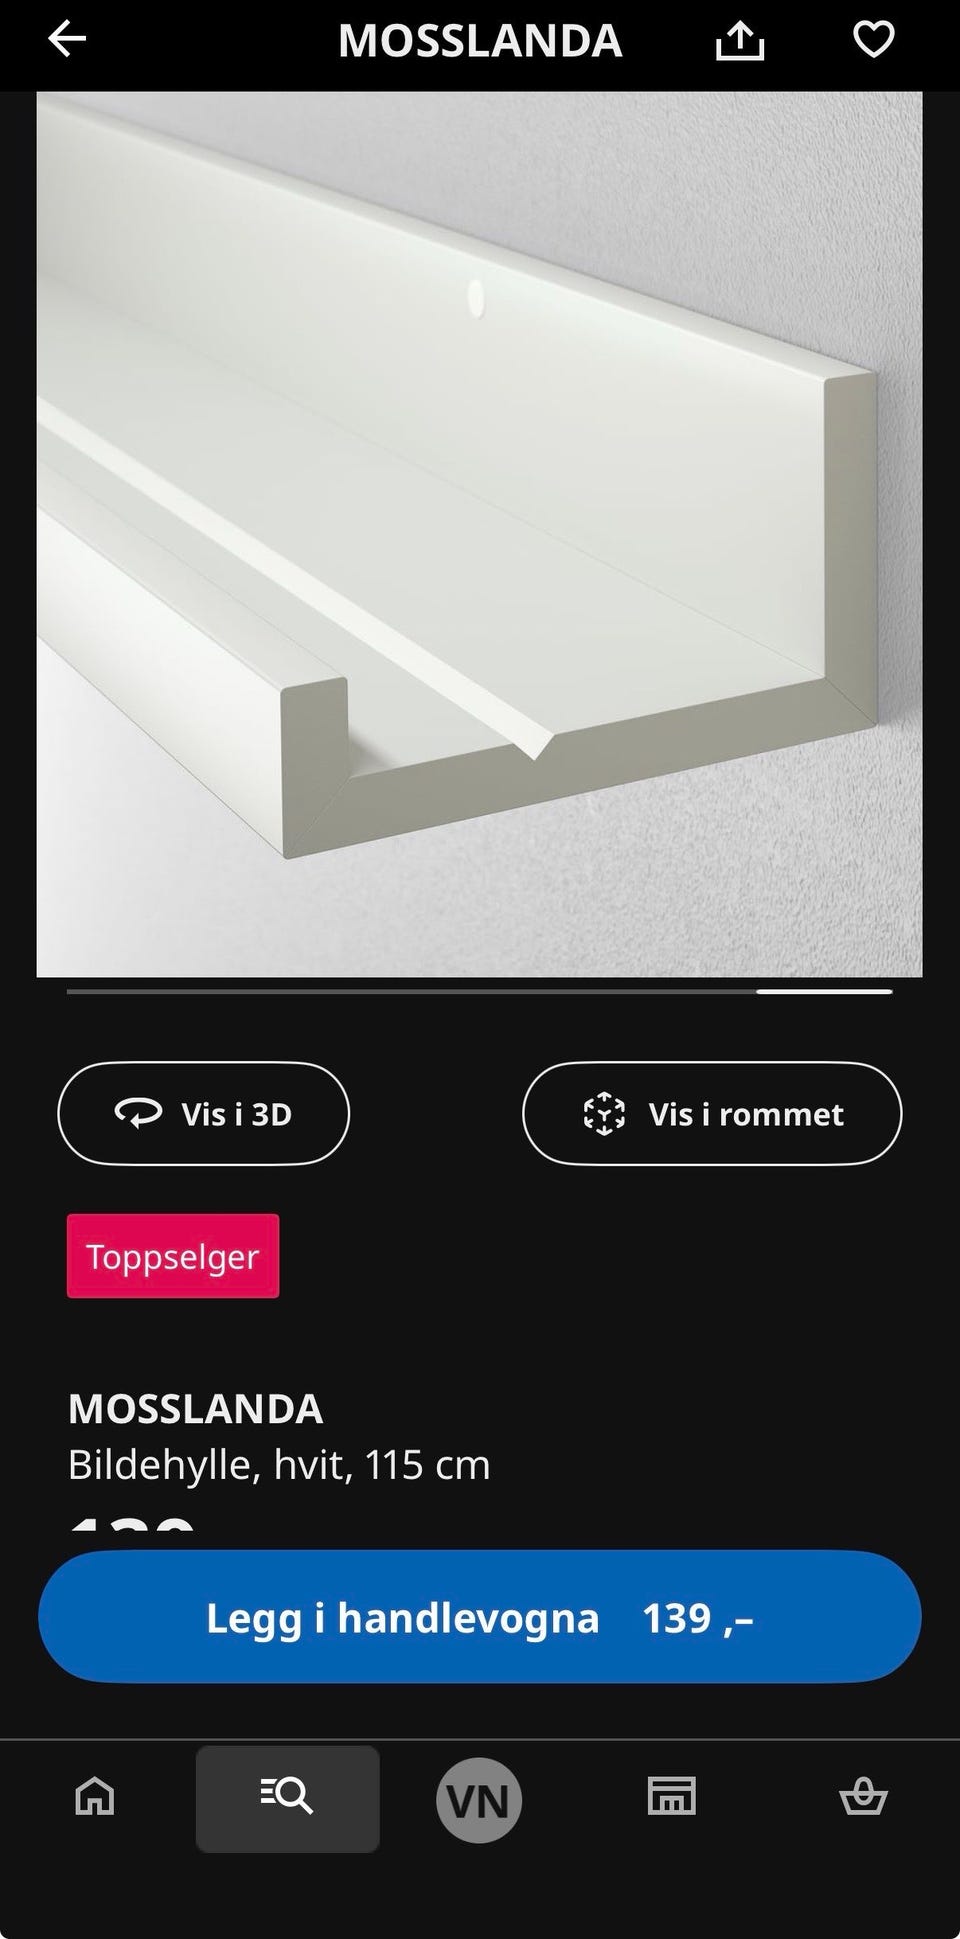This screenshot has height=1939, width=960.
Task: Open Vis i rommet AR view
Action: click(712, 1113)
